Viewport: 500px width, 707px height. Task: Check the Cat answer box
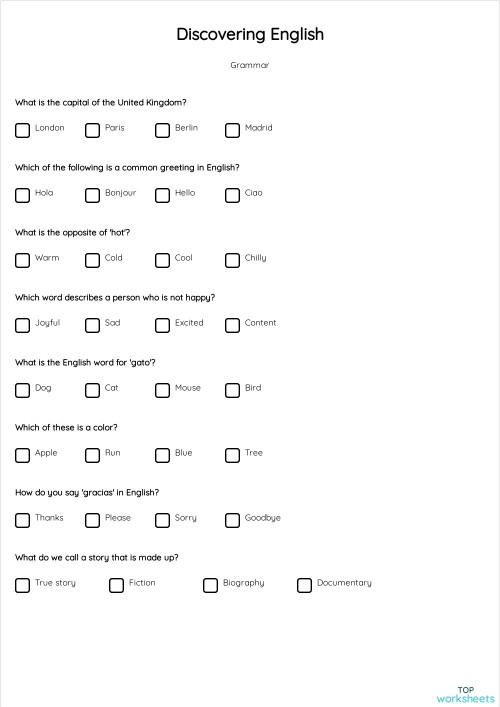pyautogui.click(x=92, y=390)
